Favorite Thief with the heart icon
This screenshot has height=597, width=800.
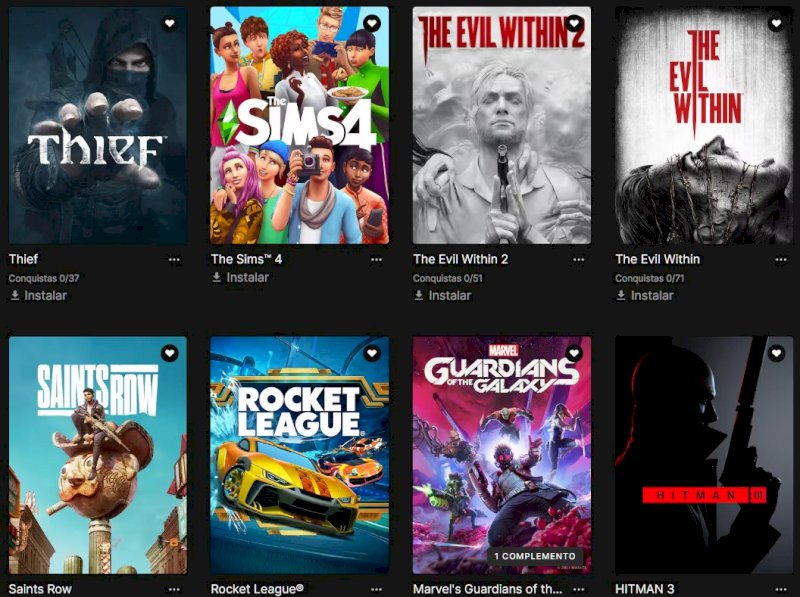[169, 23]
